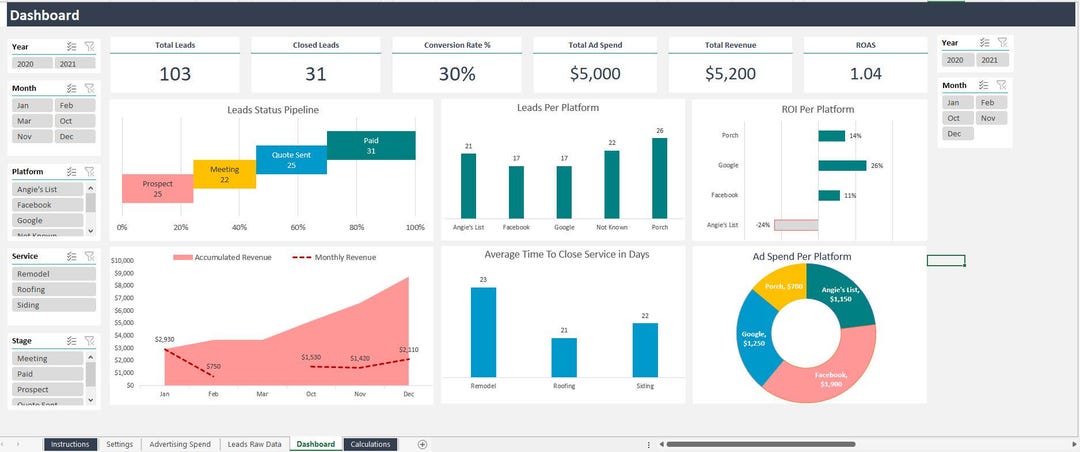This screenshot has width=1080, height=452.
Task: Select 2021 in the left Year slicer
Action: pos(75,63)
